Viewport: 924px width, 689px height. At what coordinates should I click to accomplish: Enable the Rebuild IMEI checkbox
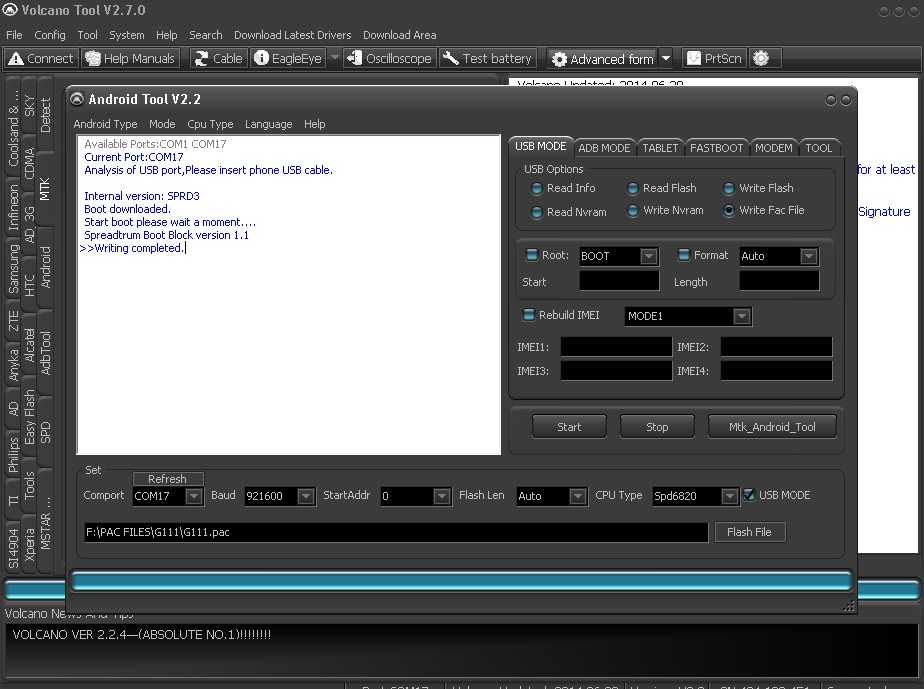pyautogui.click(x=530, y=315)
